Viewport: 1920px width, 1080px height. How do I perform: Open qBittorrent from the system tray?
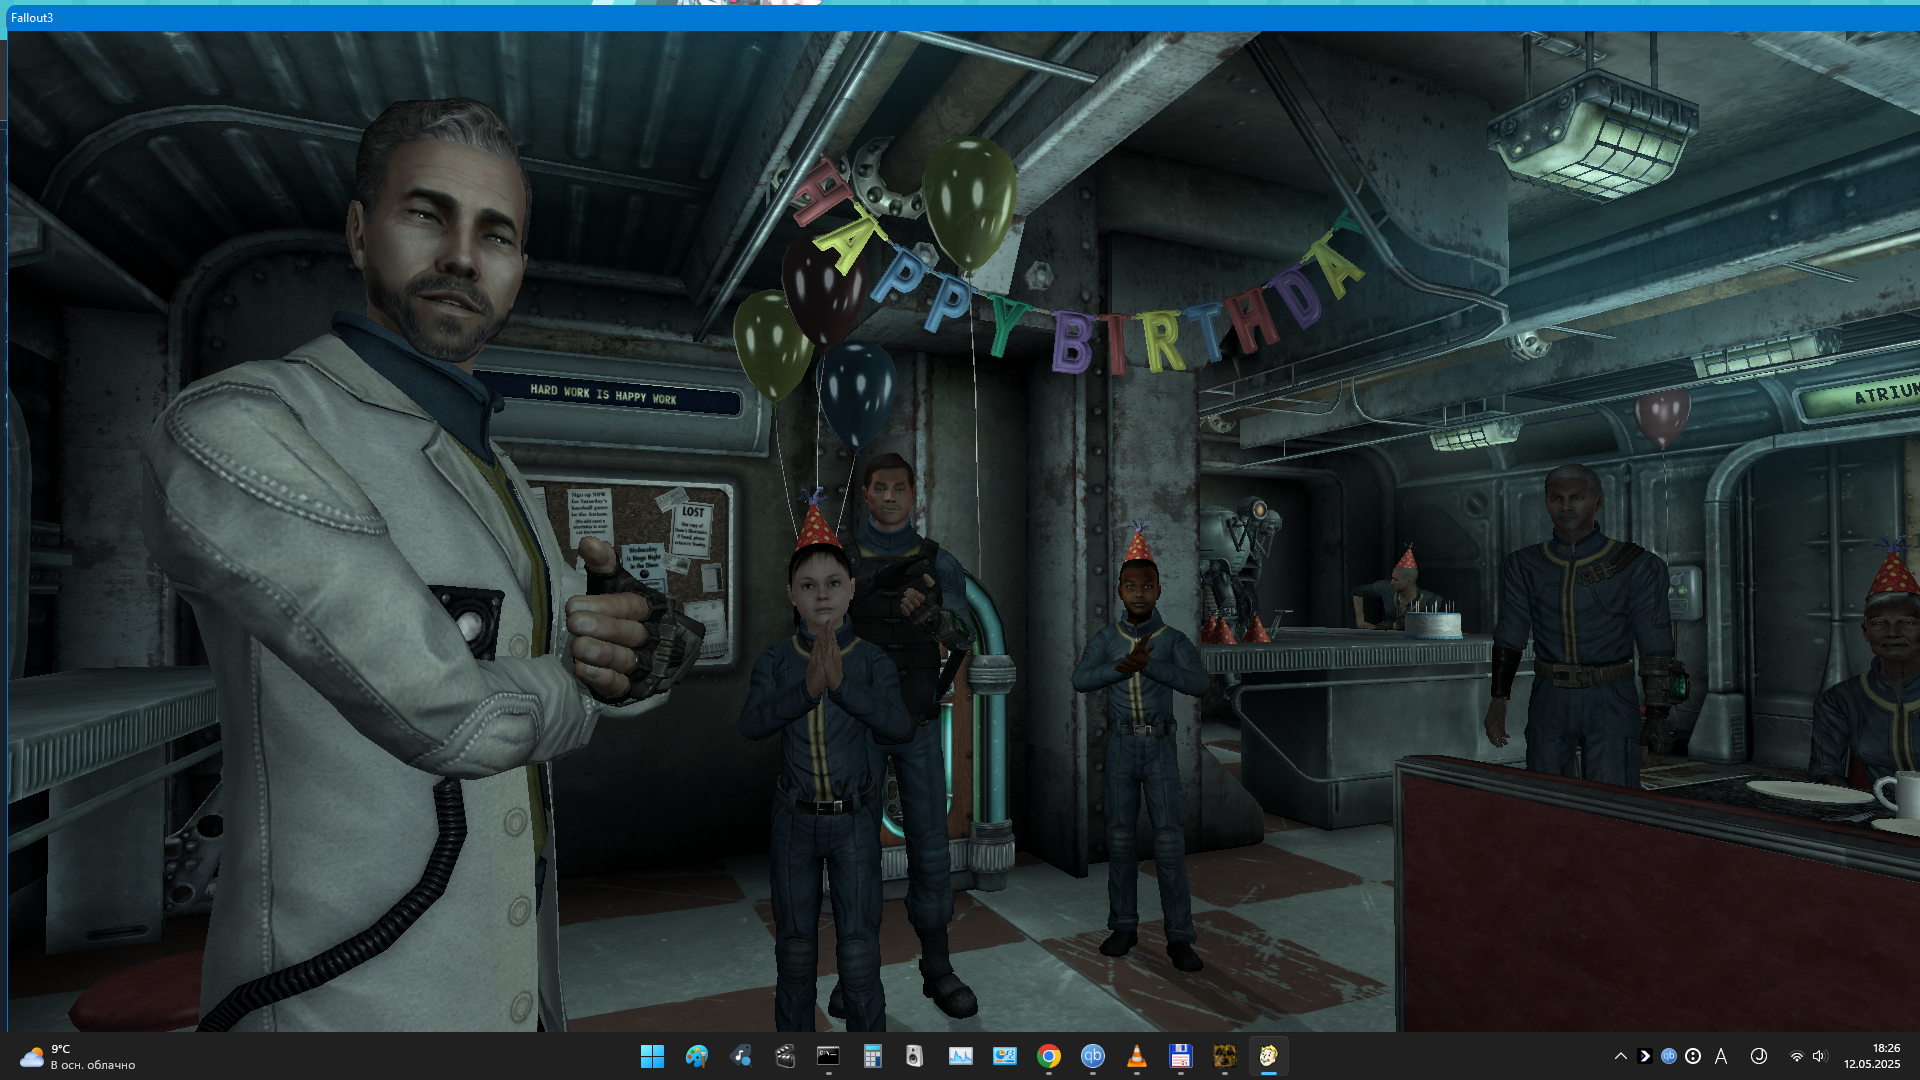[x=1669, y=1056]
